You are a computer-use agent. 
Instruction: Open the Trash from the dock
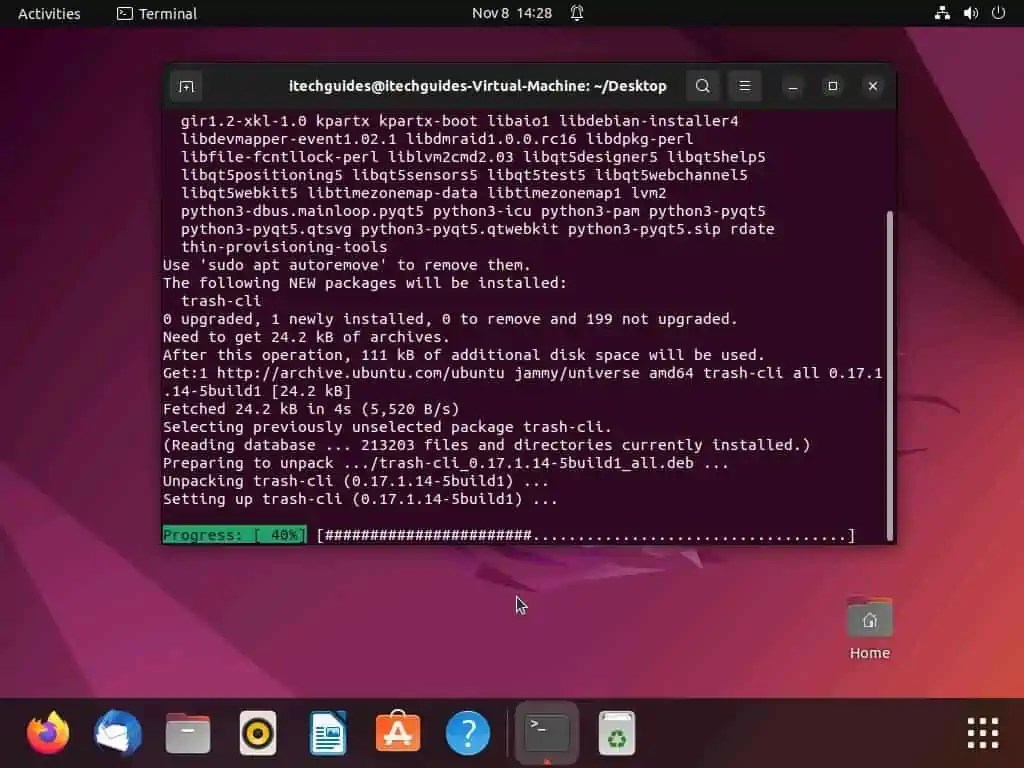616,733
